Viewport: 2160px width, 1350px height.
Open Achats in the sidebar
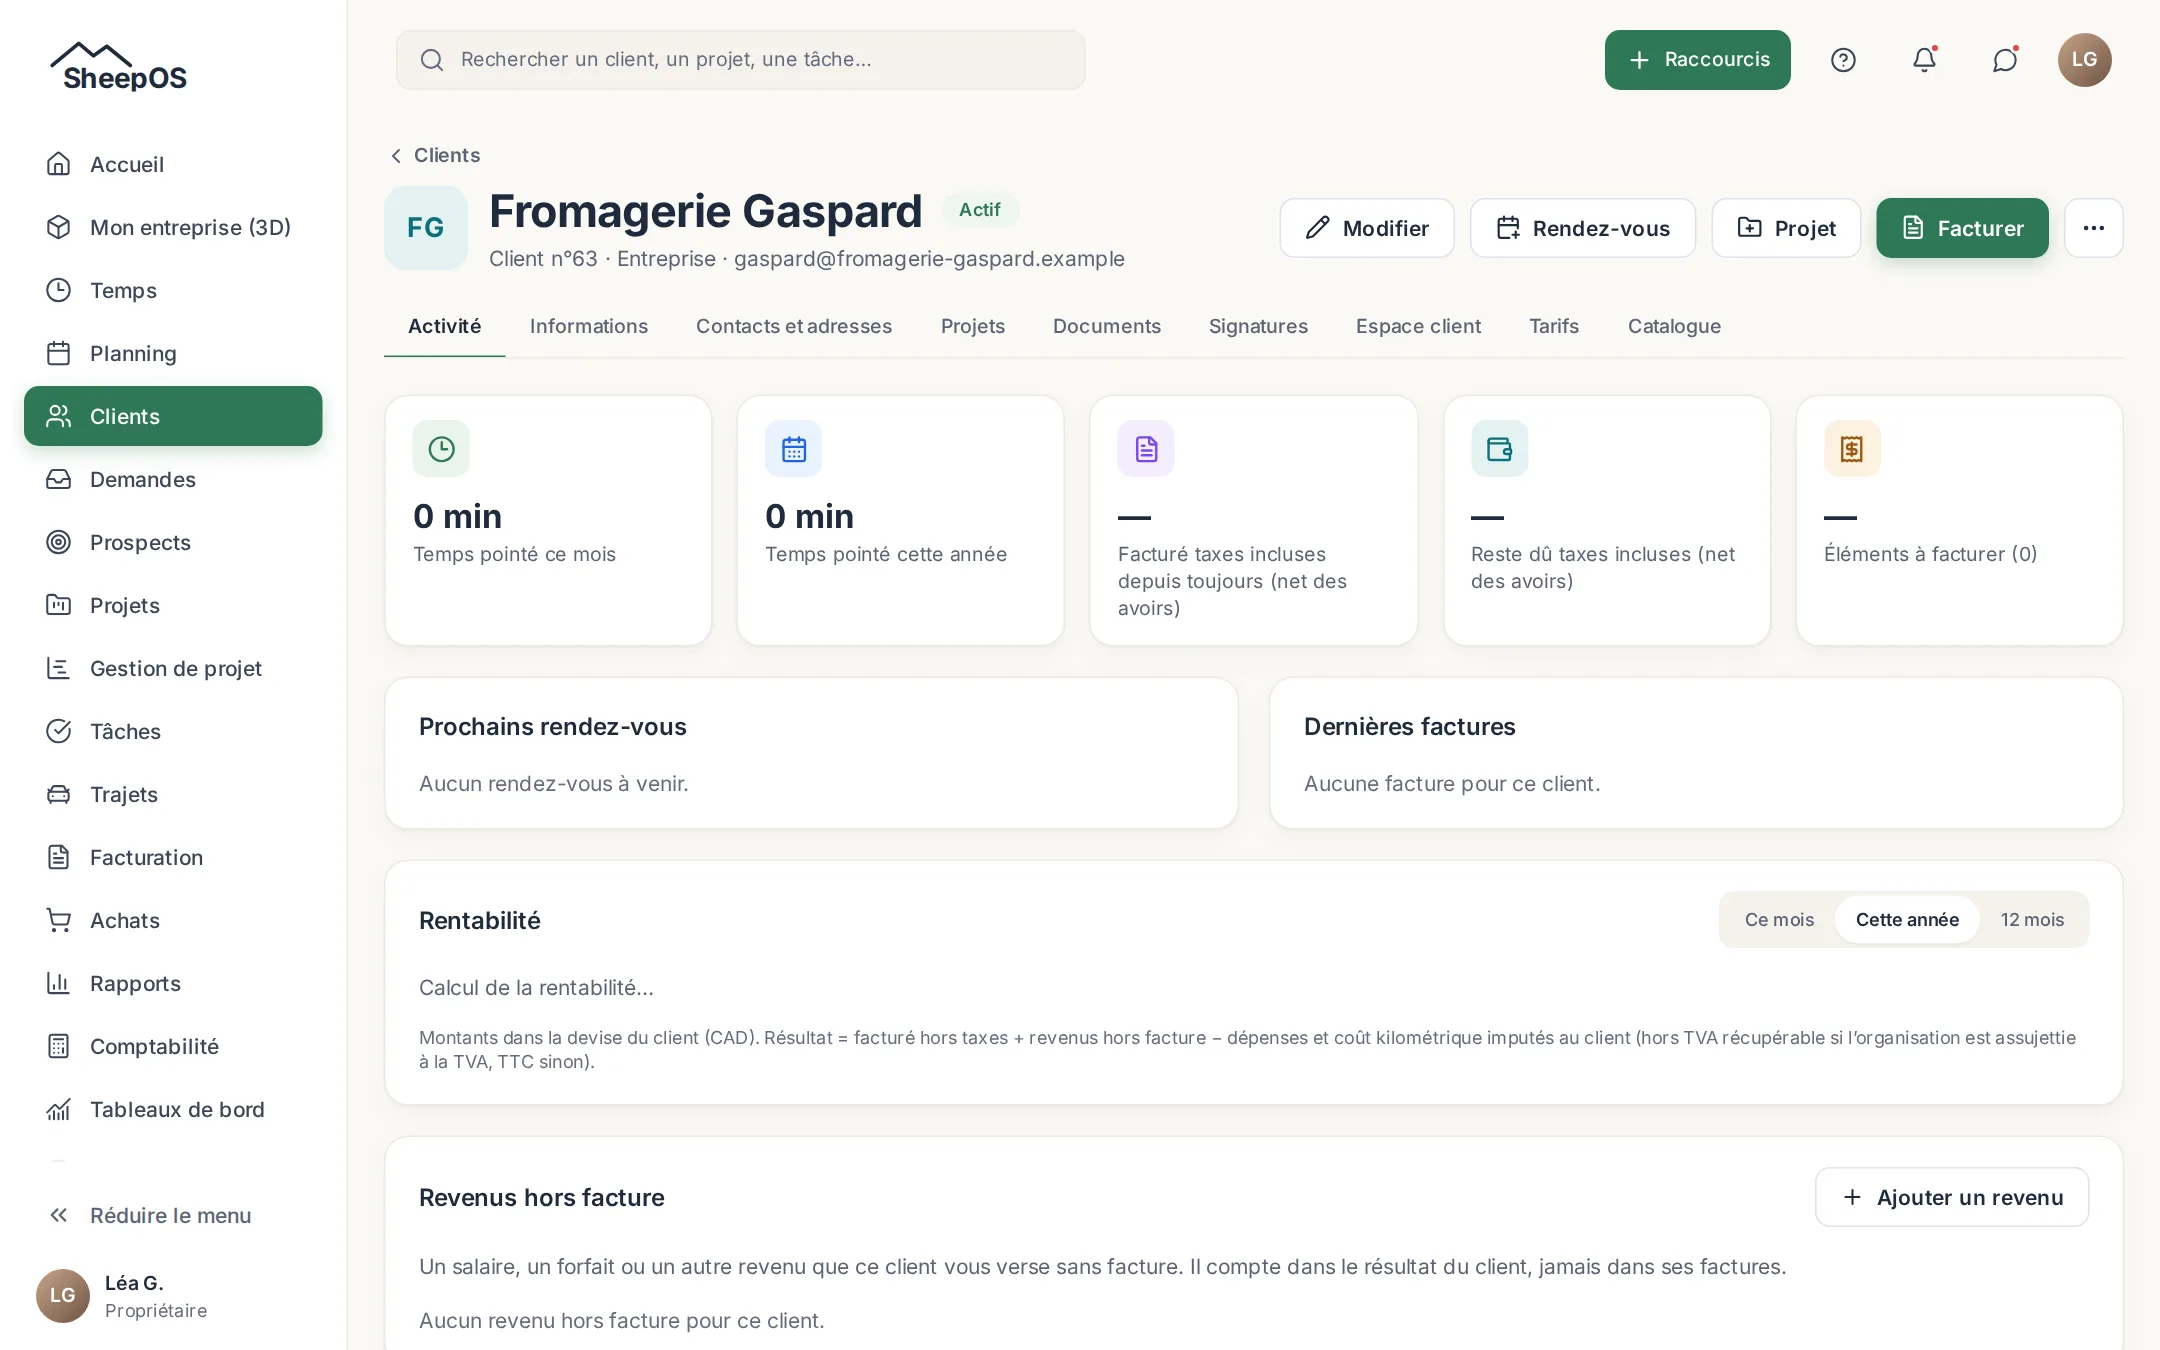pos(173,920)
